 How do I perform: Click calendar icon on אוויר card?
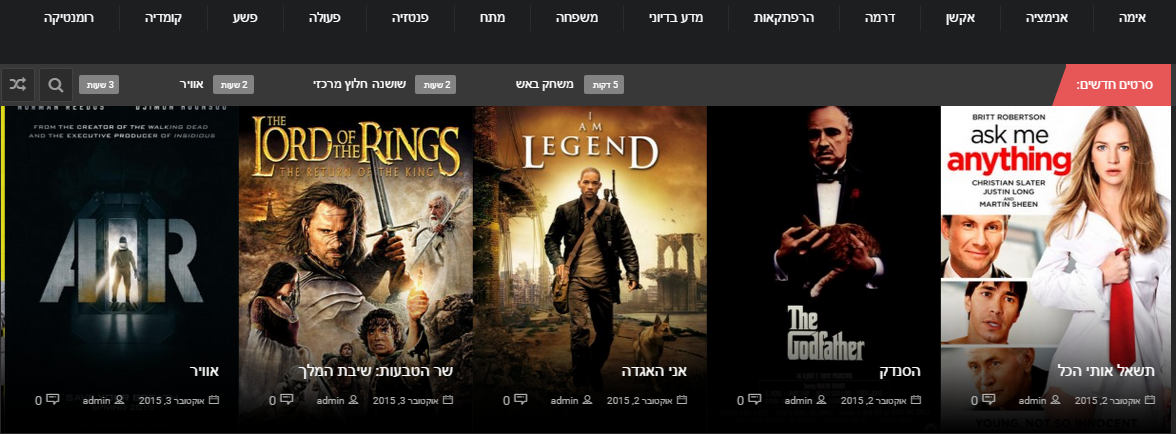(x=214, y=400)
